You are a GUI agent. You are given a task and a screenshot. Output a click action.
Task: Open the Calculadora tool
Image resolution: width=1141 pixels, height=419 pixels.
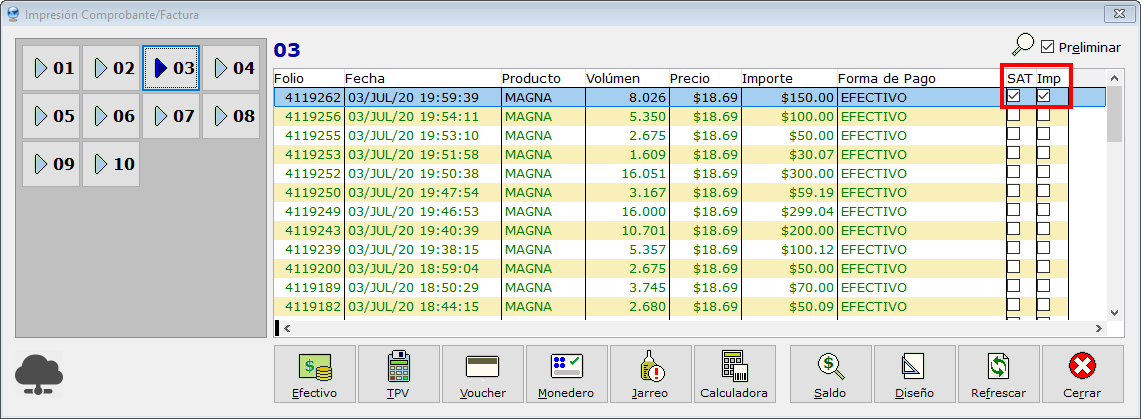click(733, 375)
